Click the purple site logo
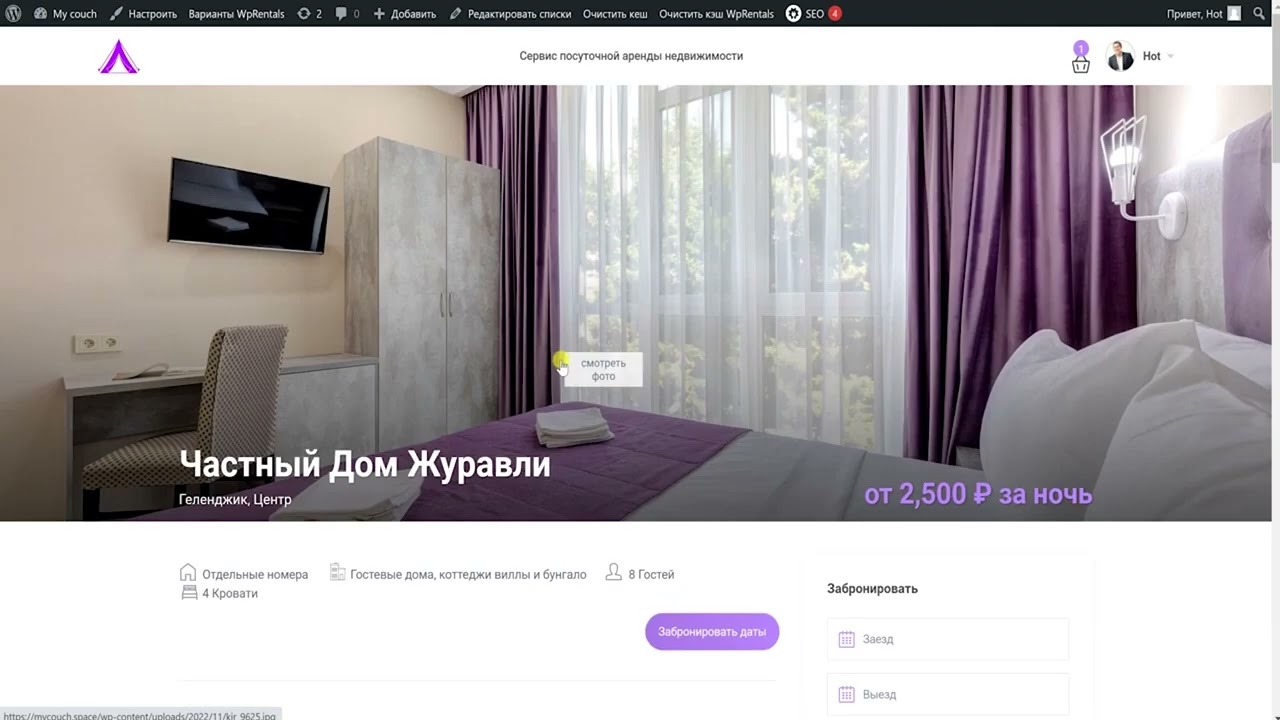Viewport: 1280px width, 720px height. (x=119, y=56)
